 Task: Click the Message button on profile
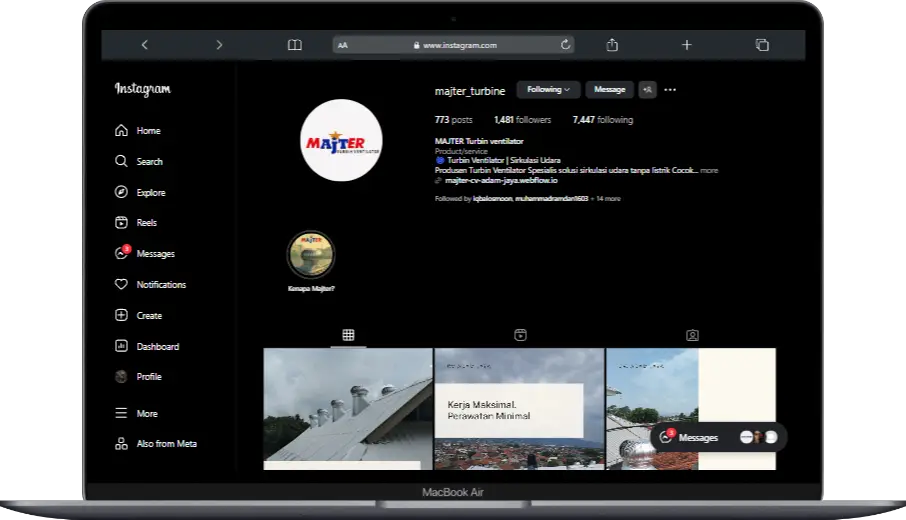click(610, 90)
